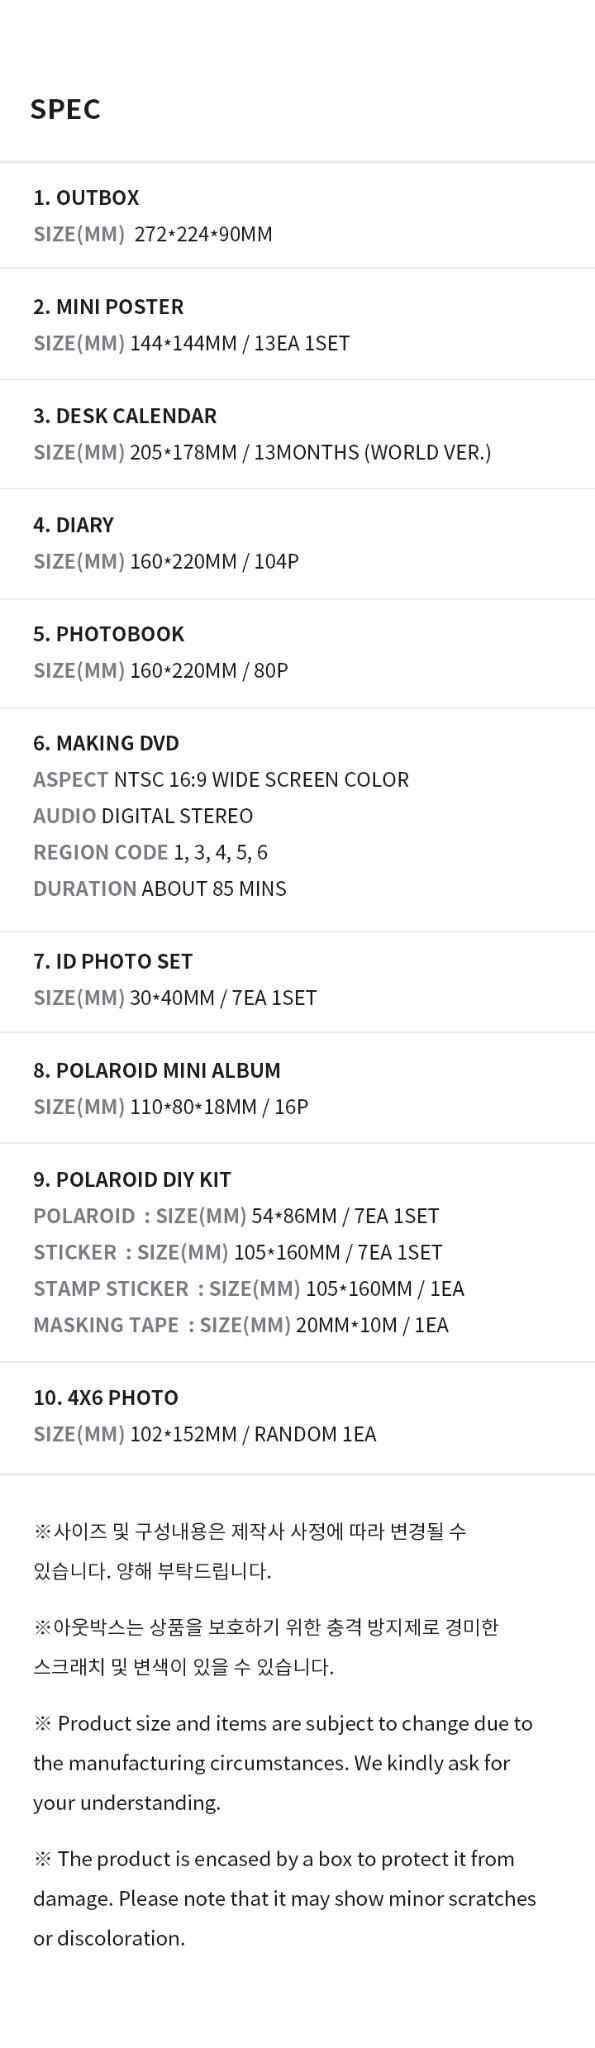The image size is (595, 2048).
Task: Select the STAMP STICKER size line
Action: pos(249,1289)
